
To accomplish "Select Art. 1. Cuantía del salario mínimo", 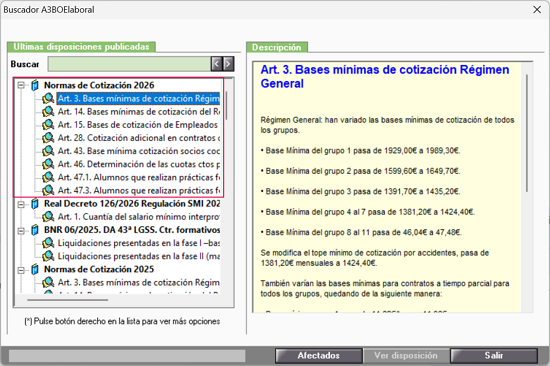I will 139,217.
